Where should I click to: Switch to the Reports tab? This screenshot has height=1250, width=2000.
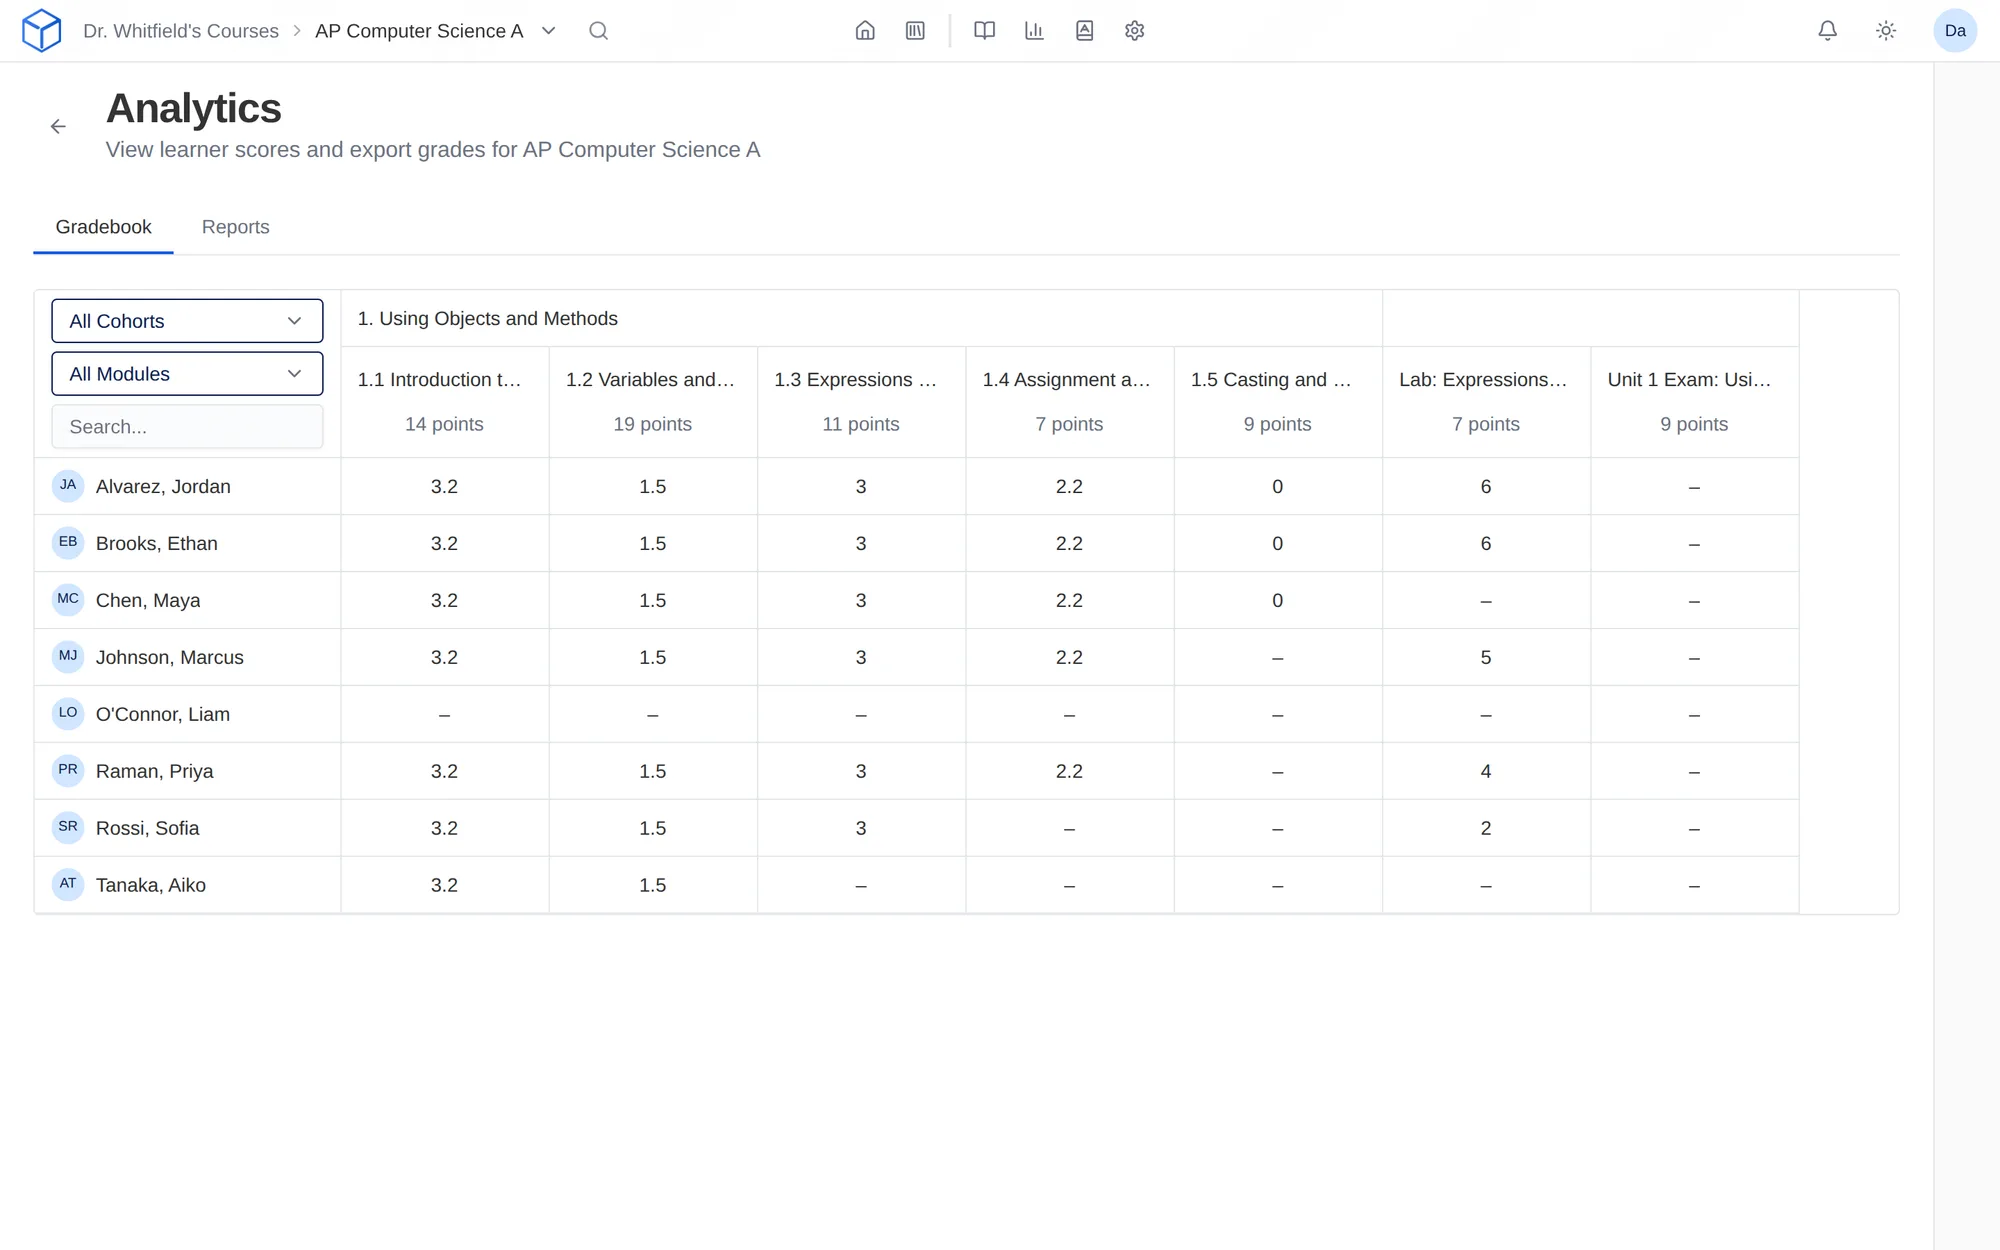pos(235,227)
